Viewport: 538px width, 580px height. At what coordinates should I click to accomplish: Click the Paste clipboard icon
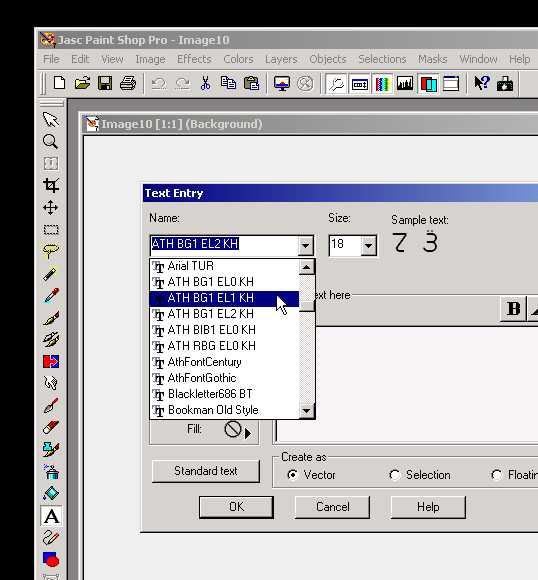[251, 83]
